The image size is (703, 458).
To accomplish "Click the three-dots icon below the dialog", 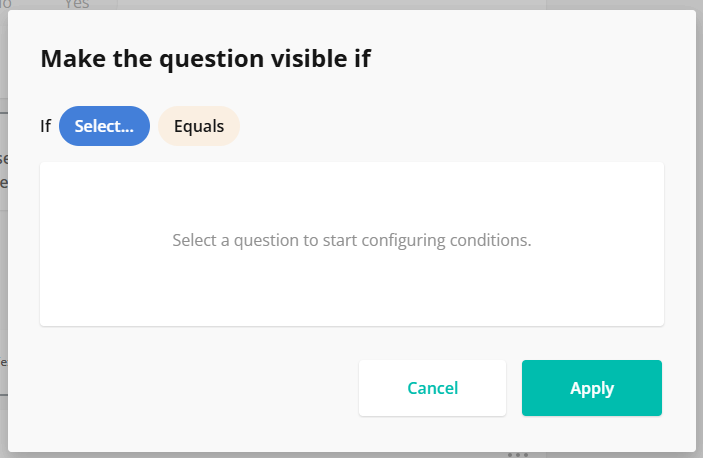I will pos(517,454).
